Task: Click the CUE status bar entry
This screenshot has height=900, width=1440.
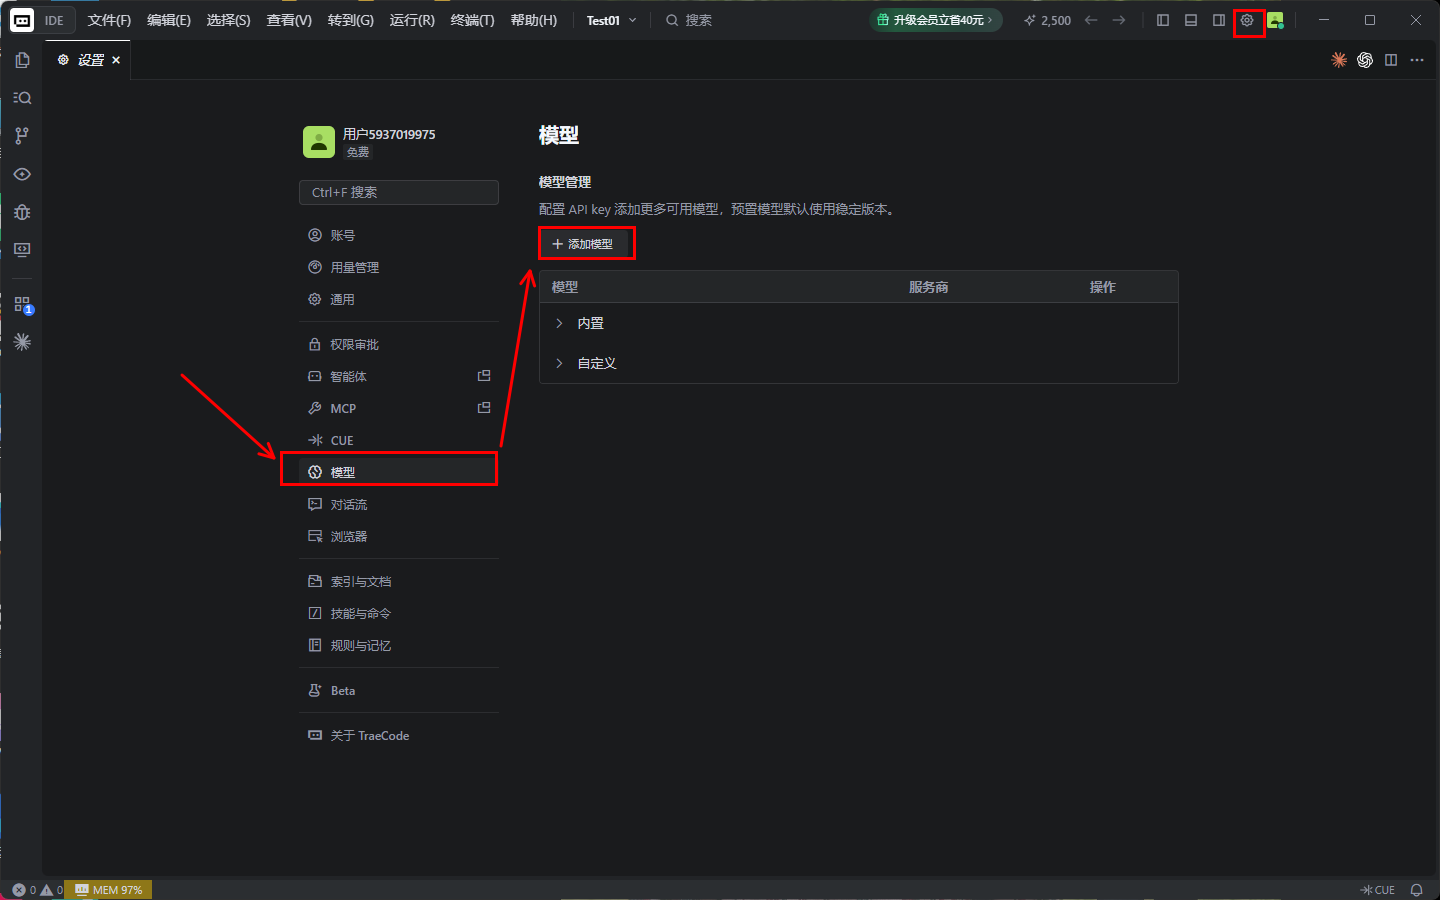Action: pos(1378,890)
